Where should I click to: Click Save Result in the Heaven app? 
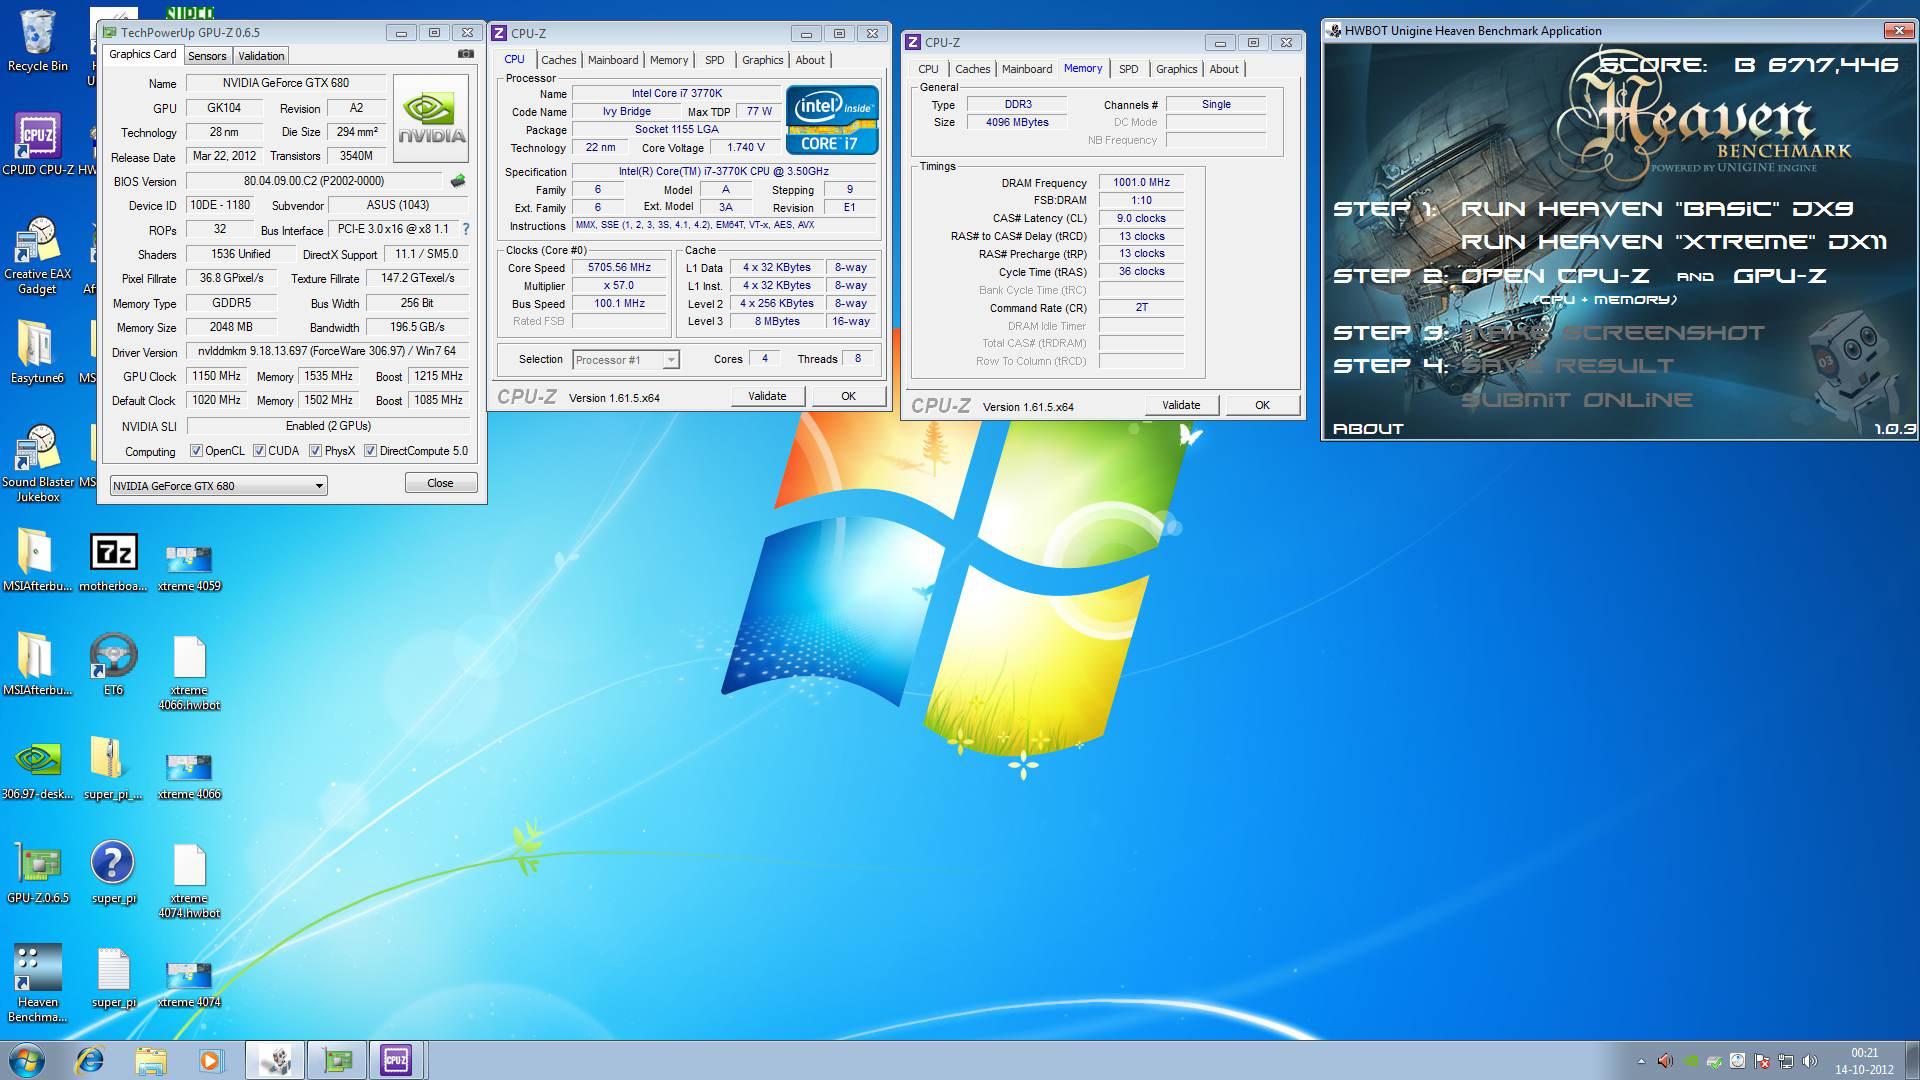point(1567,366)
